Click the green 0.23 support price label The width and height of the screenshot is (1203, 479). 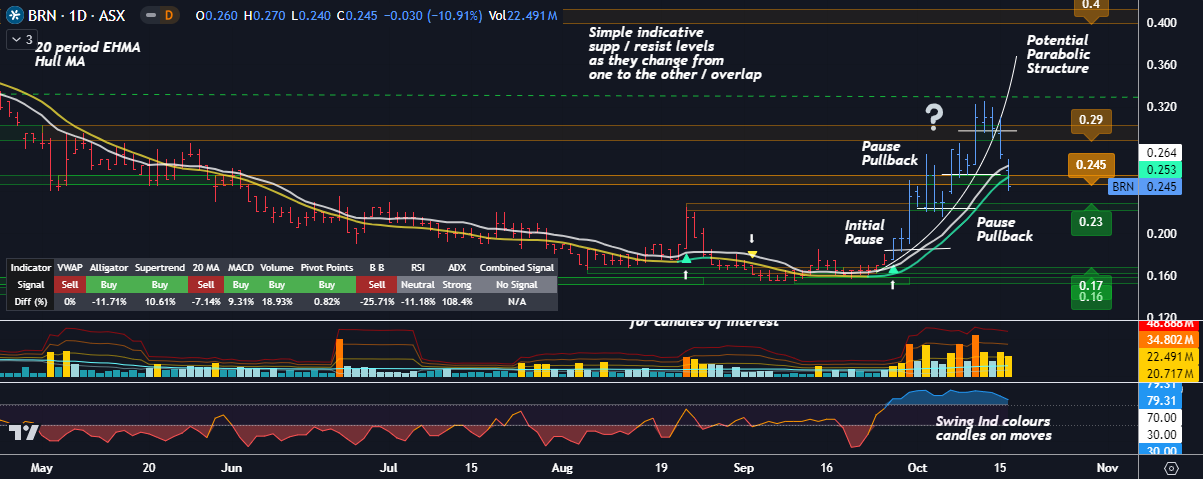tap(1091, 221)
